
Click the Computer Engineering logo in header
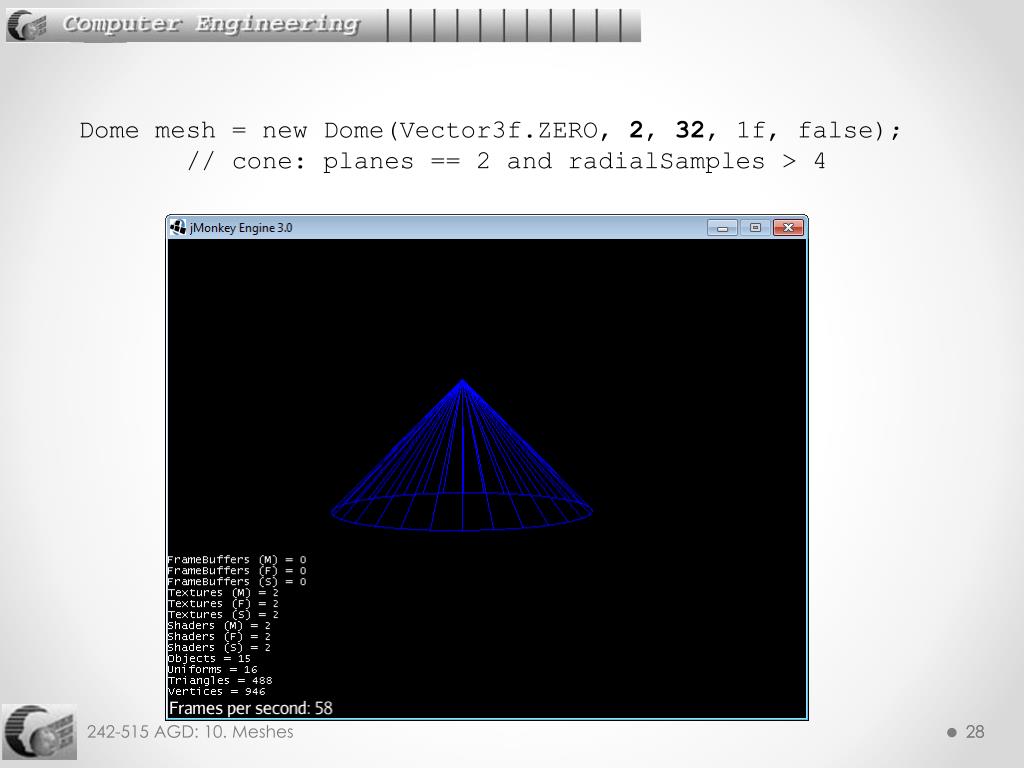[27, 25]
